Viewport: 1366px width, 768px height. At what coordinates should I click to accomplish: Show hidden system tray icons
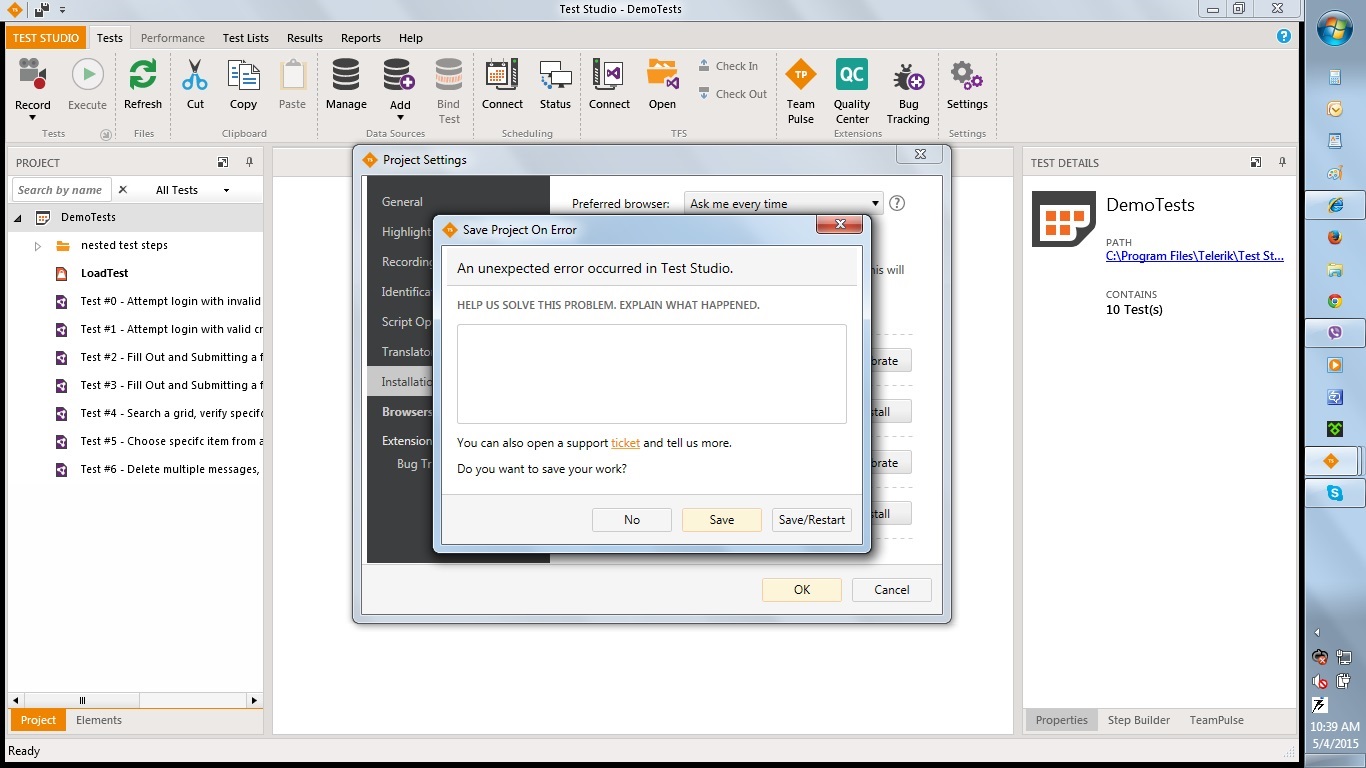(1317, 632)
